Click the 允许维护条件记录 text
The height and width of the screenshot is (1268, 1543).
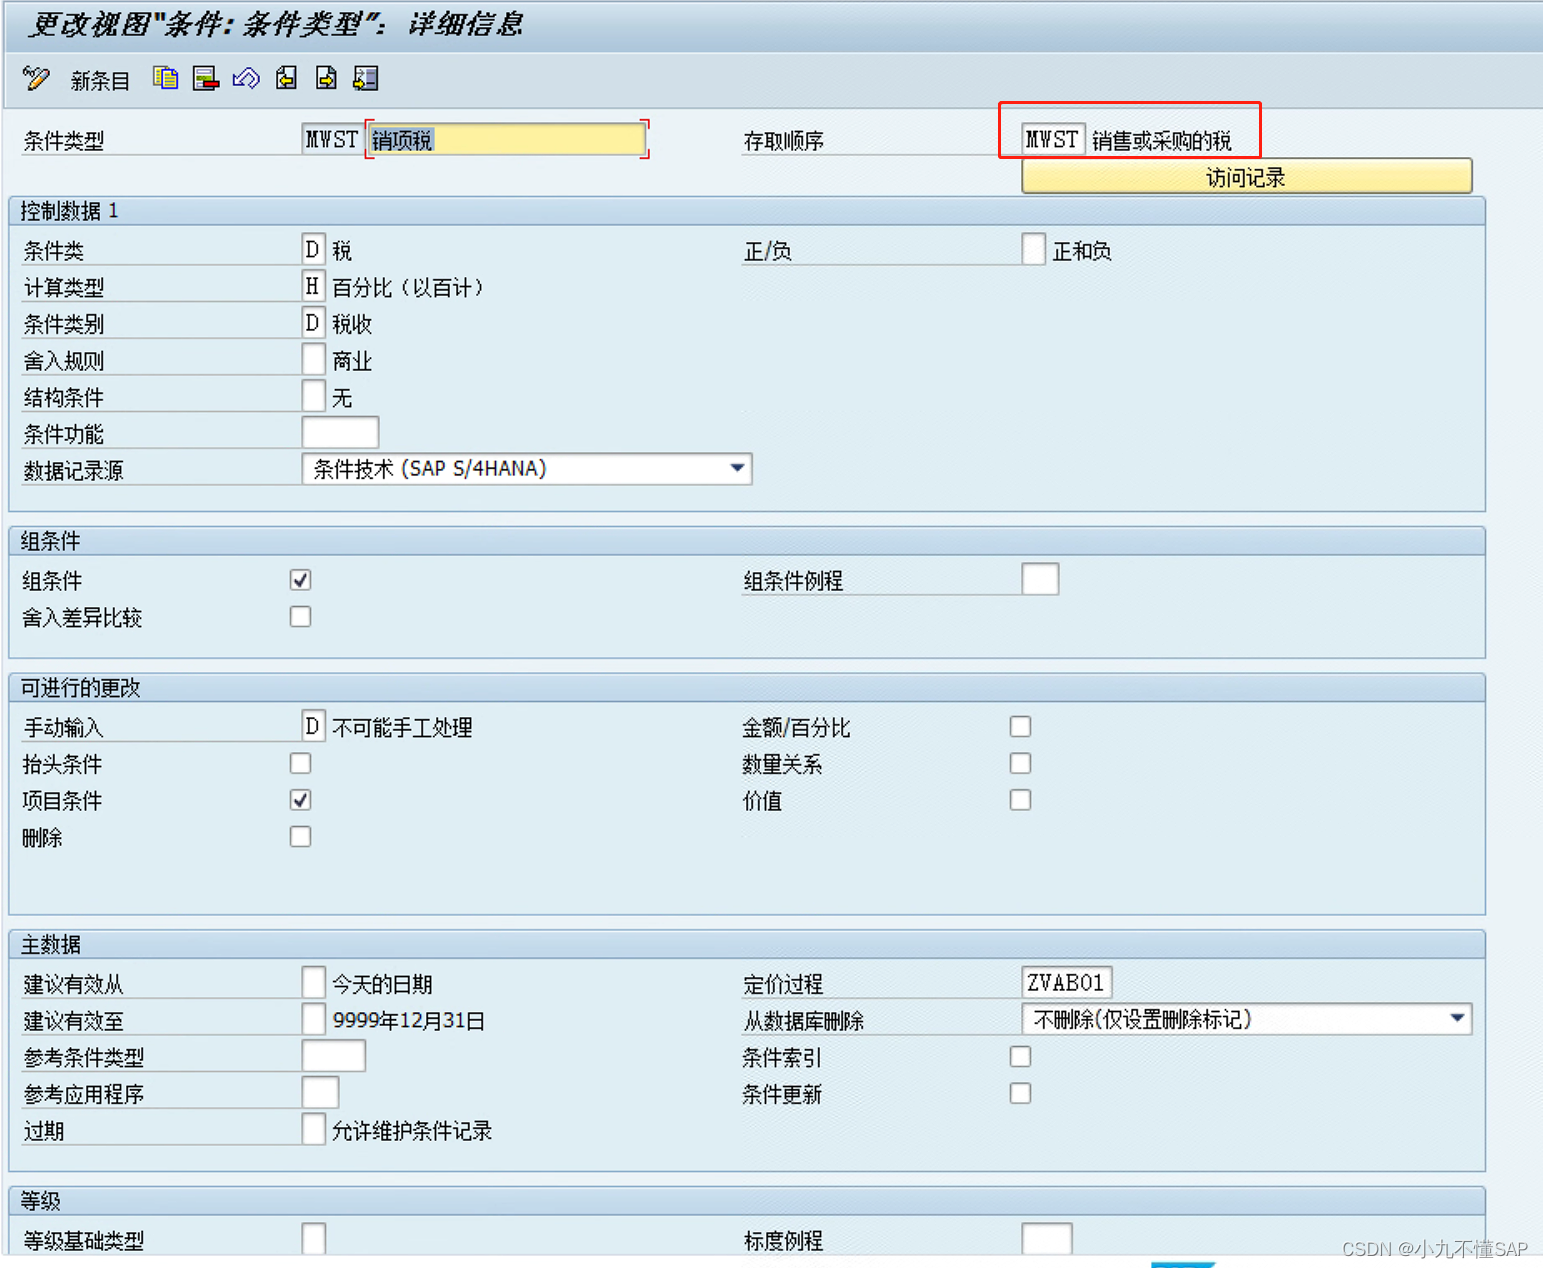(x=412, y=1131)
